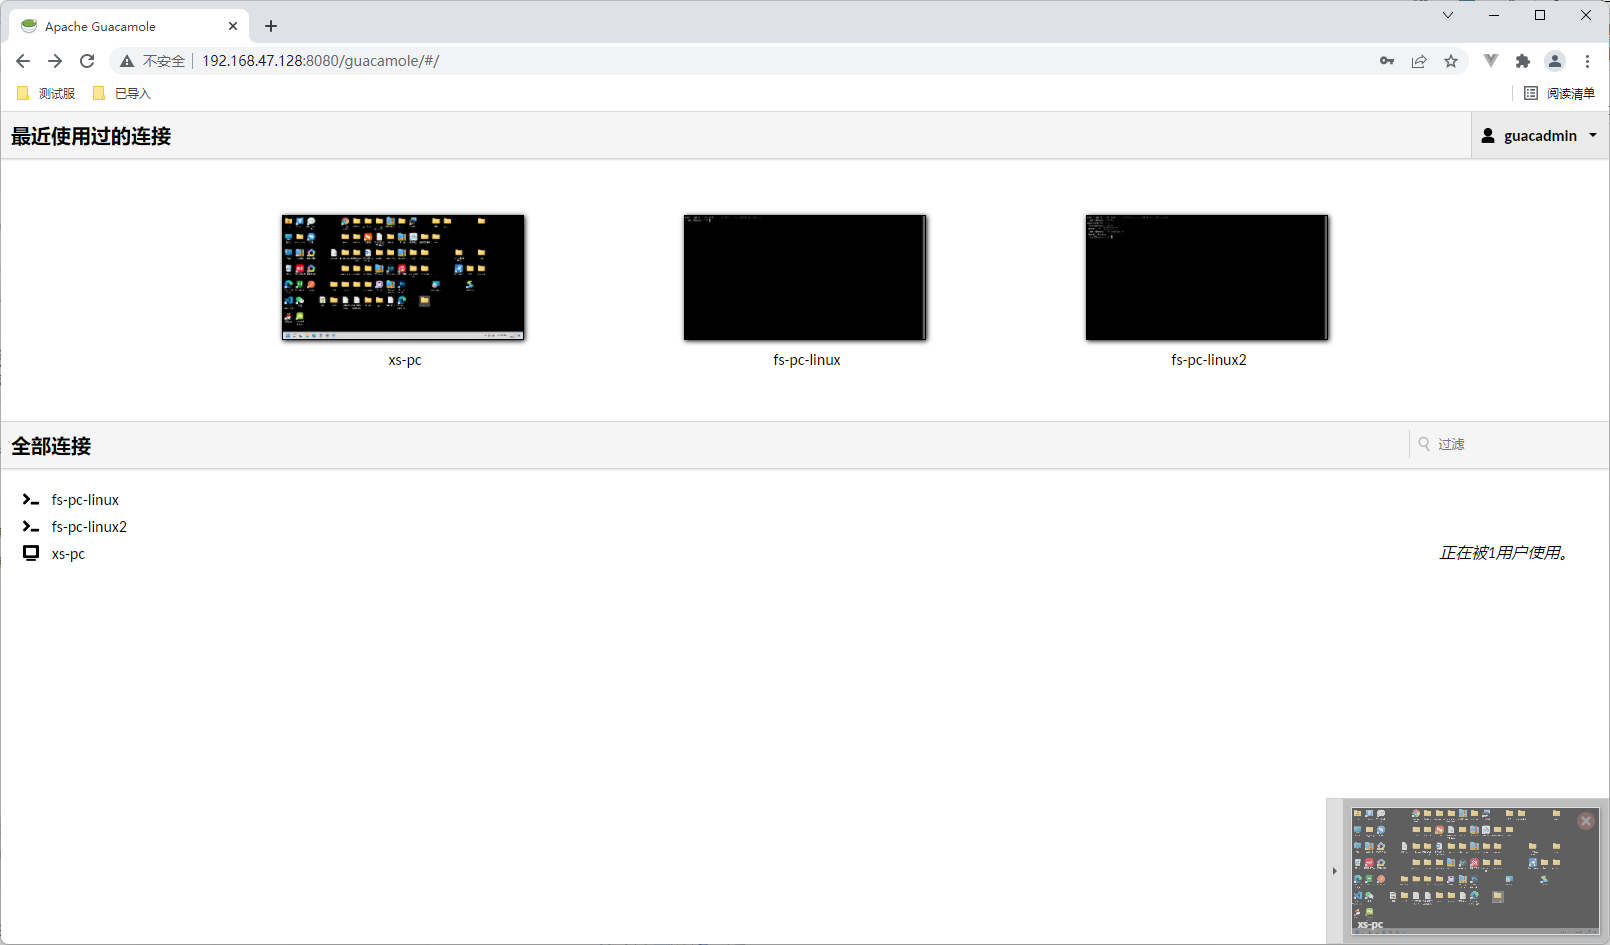This screenshot has width=1610, height=945.
Task: Open the xs-pc recent connection thumbnail
Action: (403, 277)
